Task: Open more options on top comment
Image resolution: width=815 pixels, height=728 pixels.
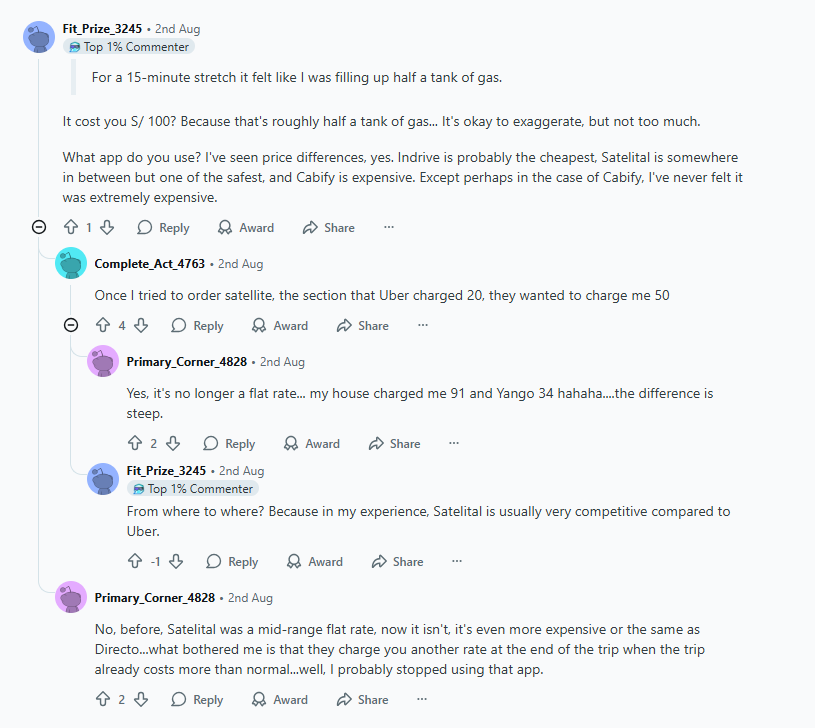Action: tap(389, 228)
